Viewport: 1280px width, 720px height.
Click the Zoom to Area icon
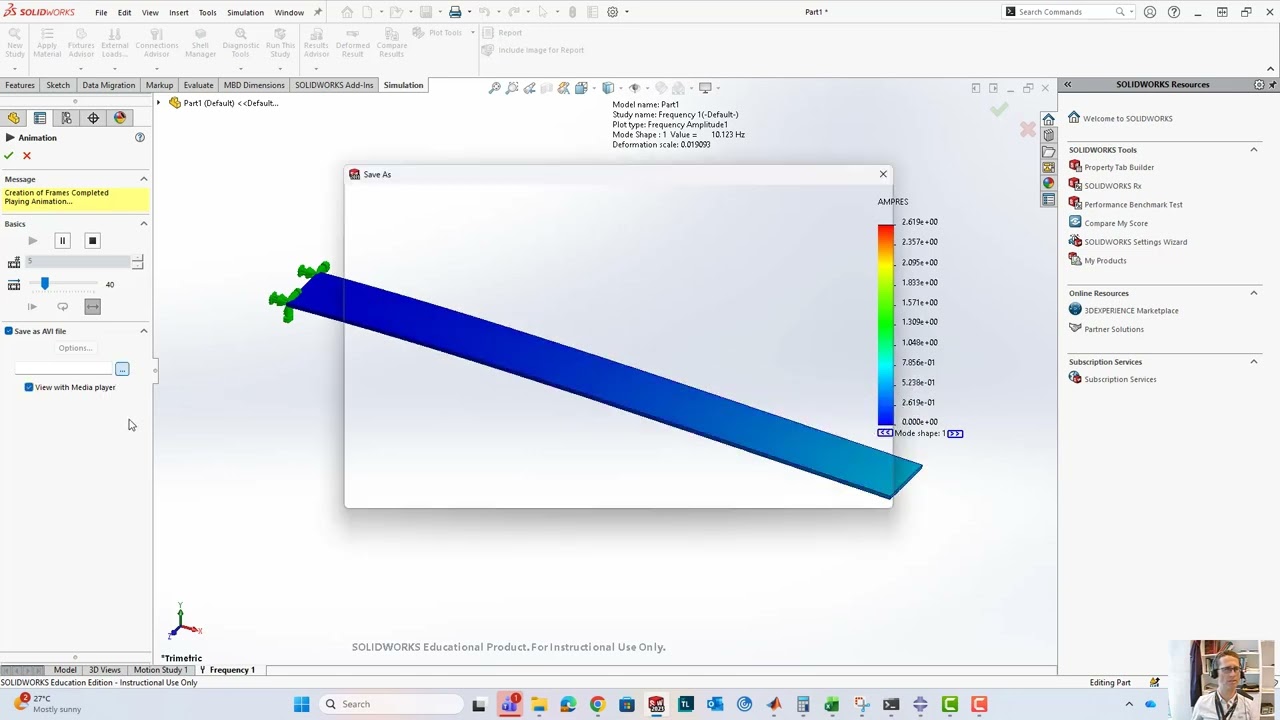512,88
